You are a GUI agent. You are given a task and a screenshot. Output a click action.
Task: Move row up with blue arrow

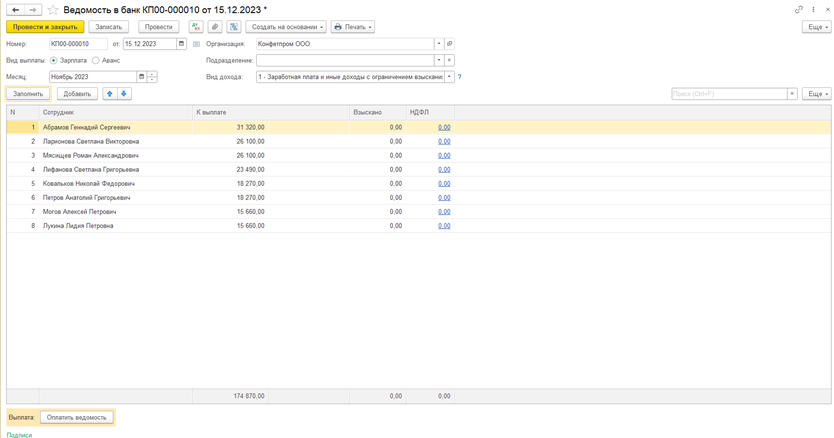[x=110, y=94]
